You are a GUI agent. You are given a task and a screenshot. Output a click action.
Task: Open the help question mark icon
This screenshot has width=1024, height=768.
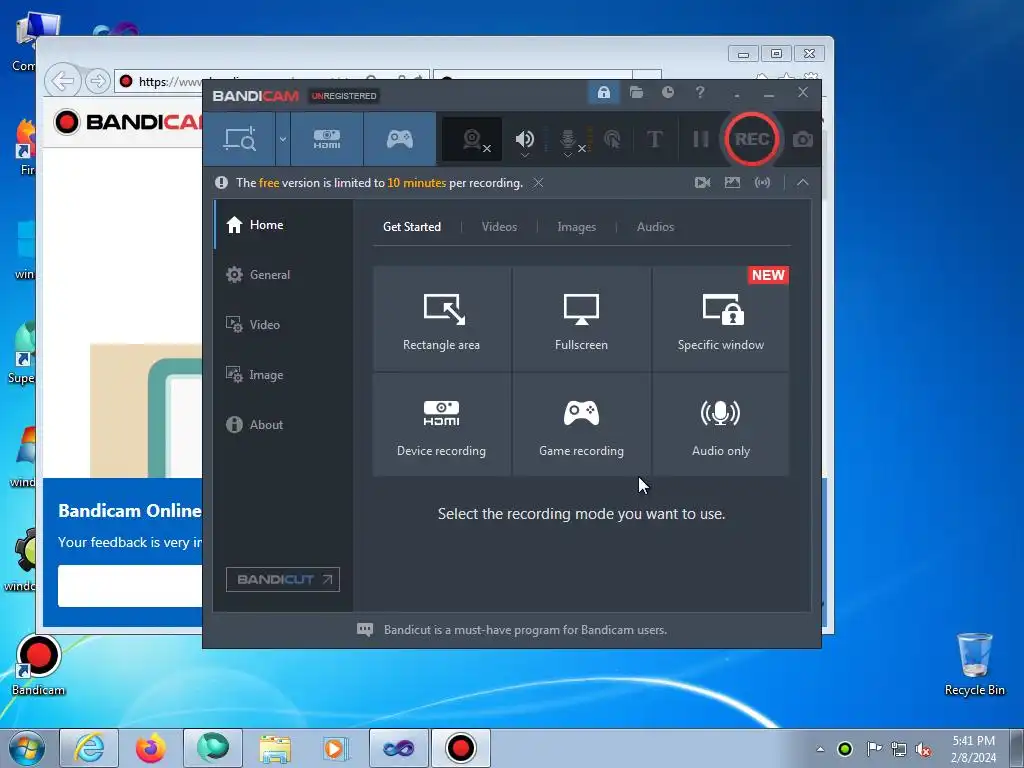coord(700,93)
